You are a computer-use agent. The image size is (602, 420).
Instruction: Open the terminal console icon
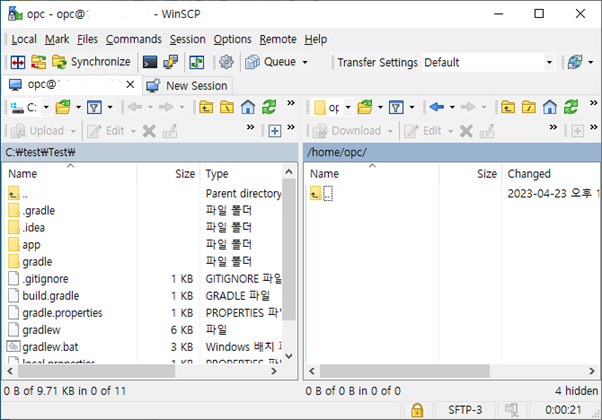[x=150, y=62]
